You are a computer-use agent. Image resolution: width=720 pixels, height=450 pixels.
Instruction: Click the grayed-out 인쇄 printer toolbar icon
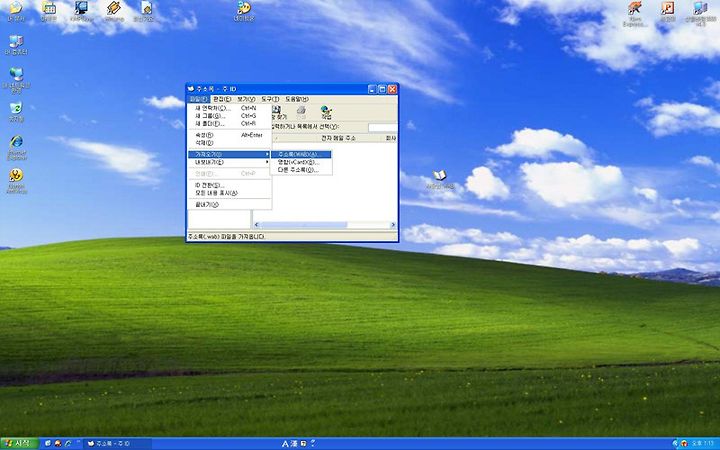click(301, 112)
